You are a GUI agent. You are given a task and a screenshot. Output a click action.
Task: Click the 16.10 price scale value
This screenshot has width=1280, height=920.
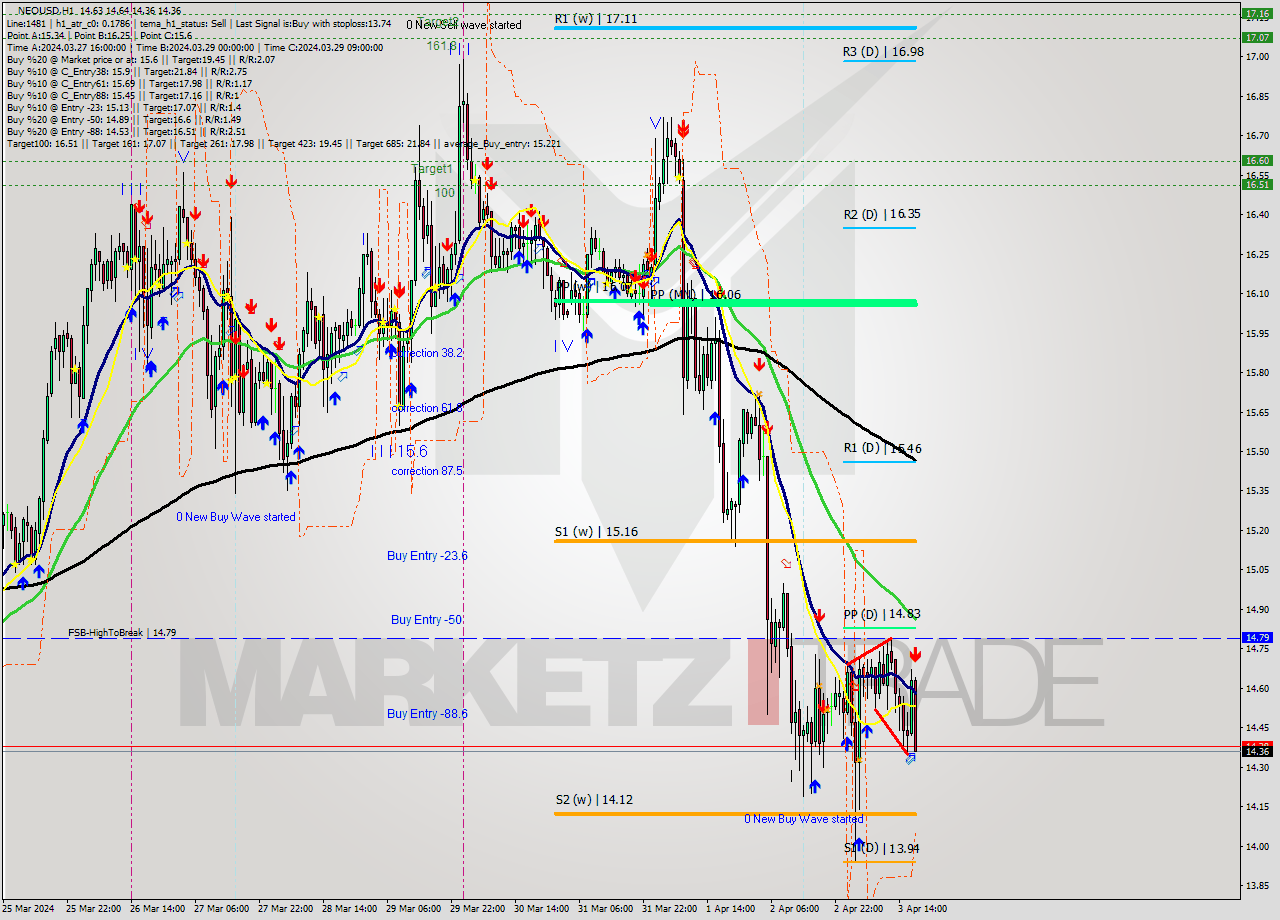click(x=1257, y=294)
